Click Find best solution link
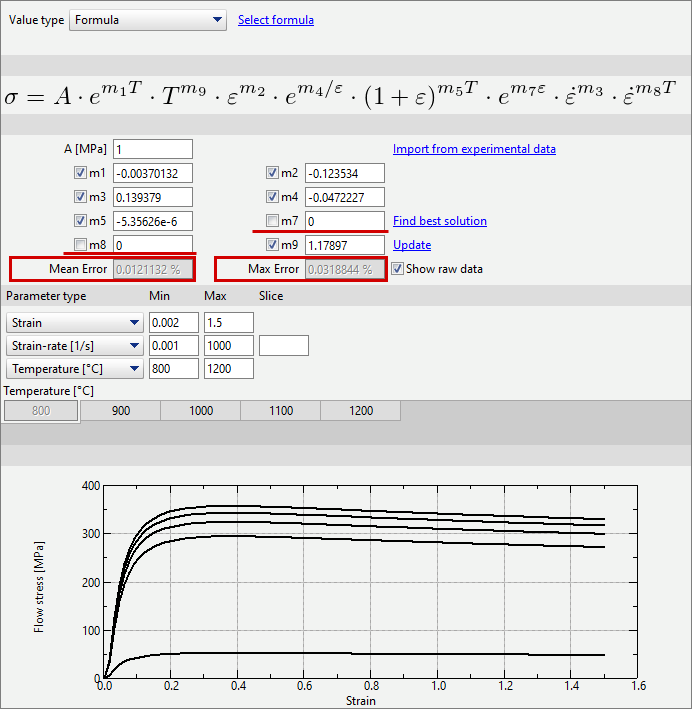This screenshot has height=709, width=692. pyautogui.click(x=439, y=221)
